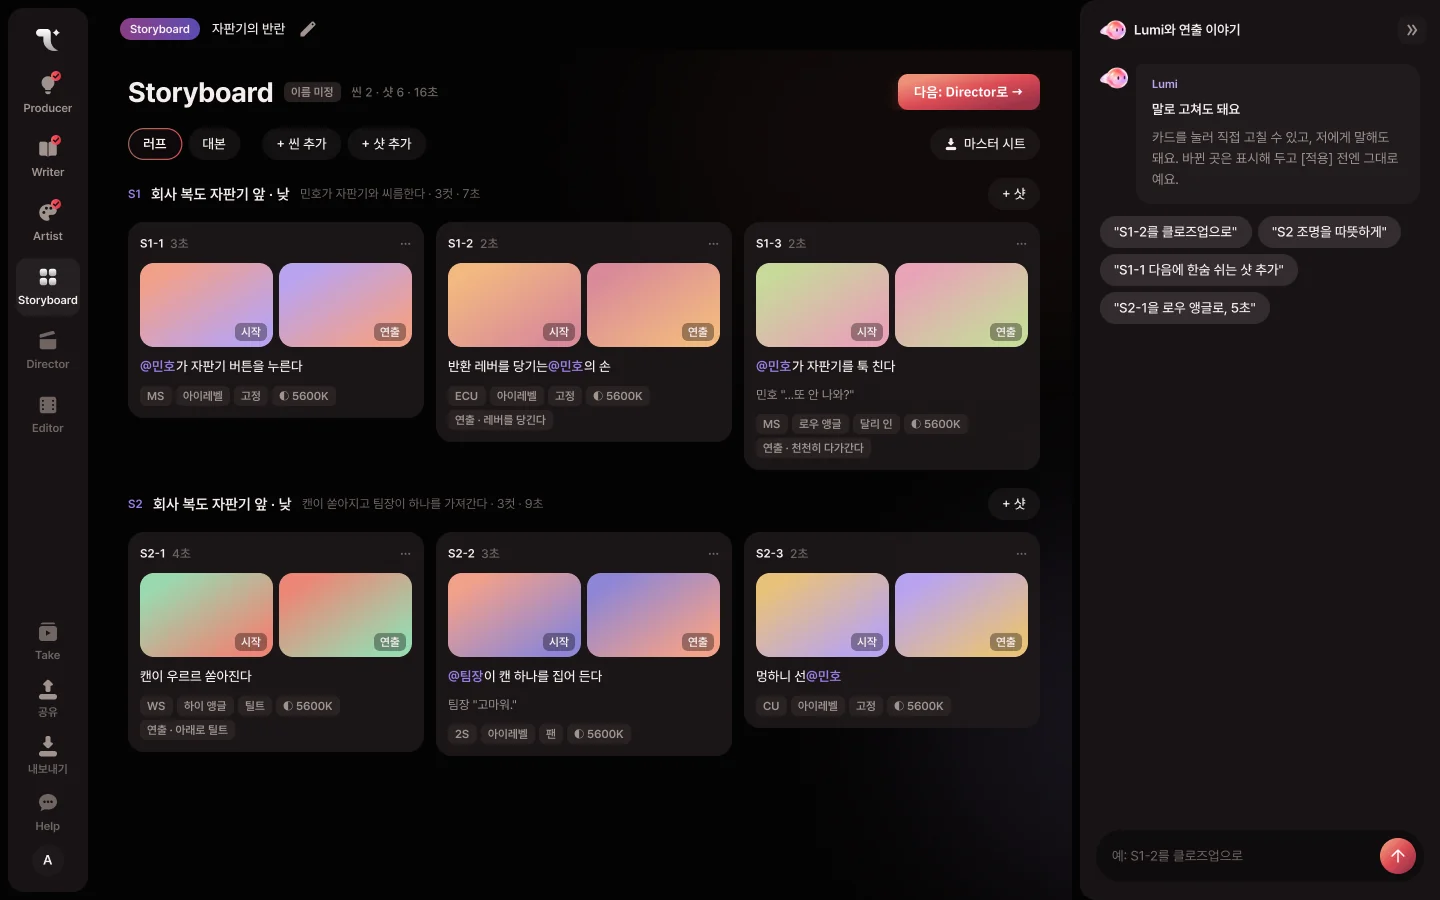This screenshot has width=1440, height=900.
Task: Add a shot with 샷 추가 toolbar button
Action: click(x=387, y=144)
